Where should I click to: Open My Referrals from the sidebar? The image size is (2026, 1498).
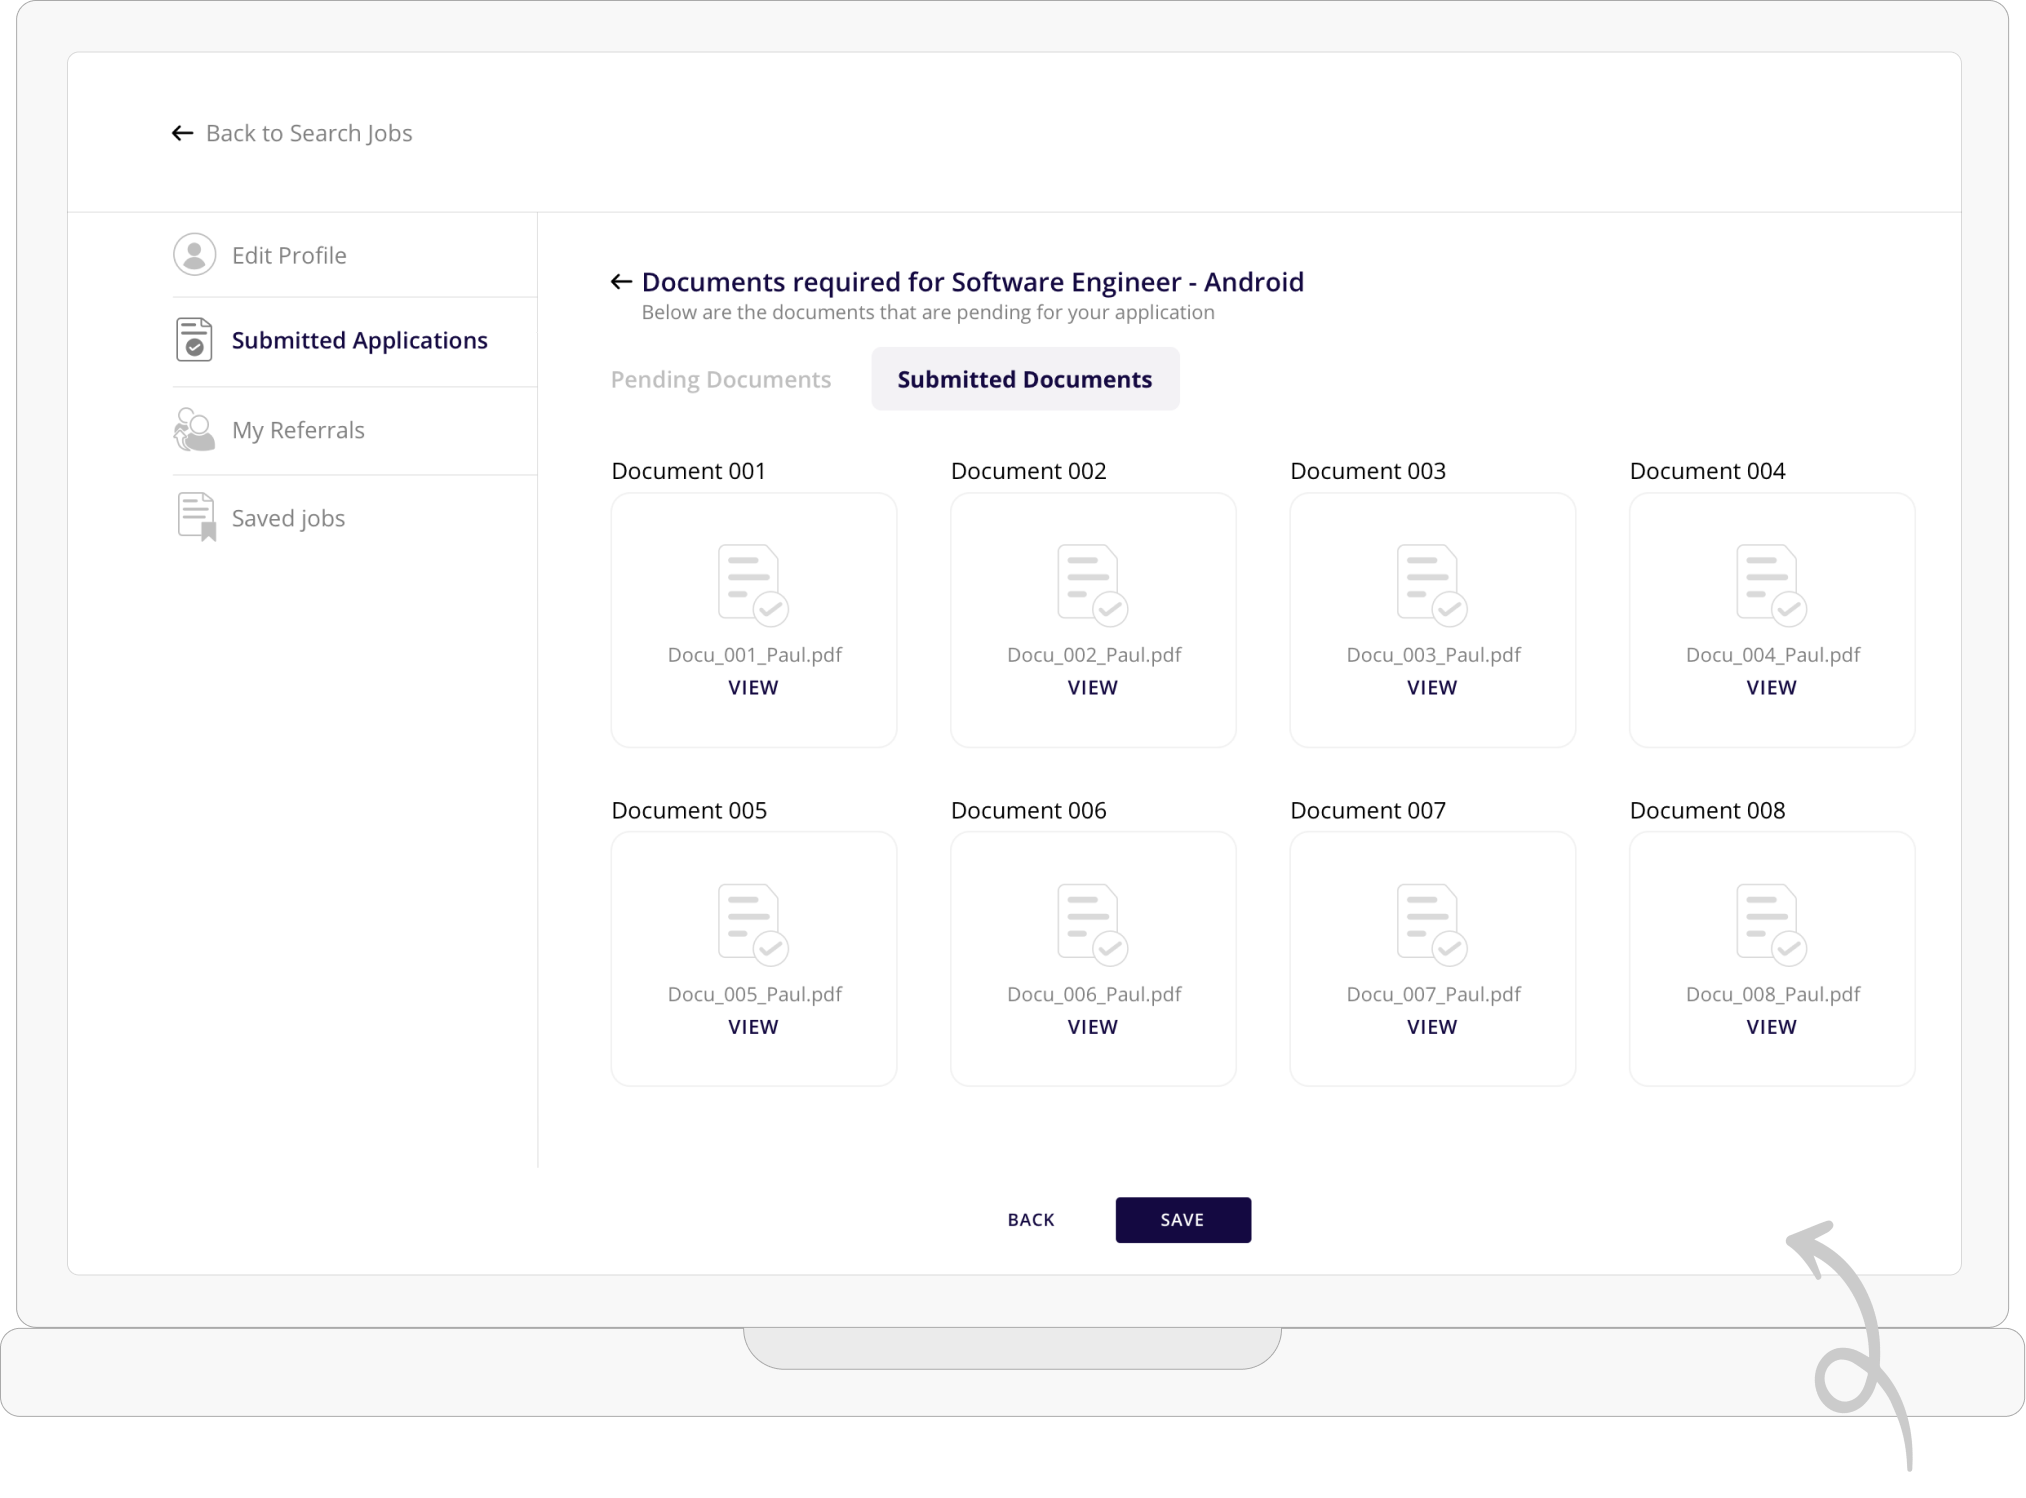(x=298, y=430)
